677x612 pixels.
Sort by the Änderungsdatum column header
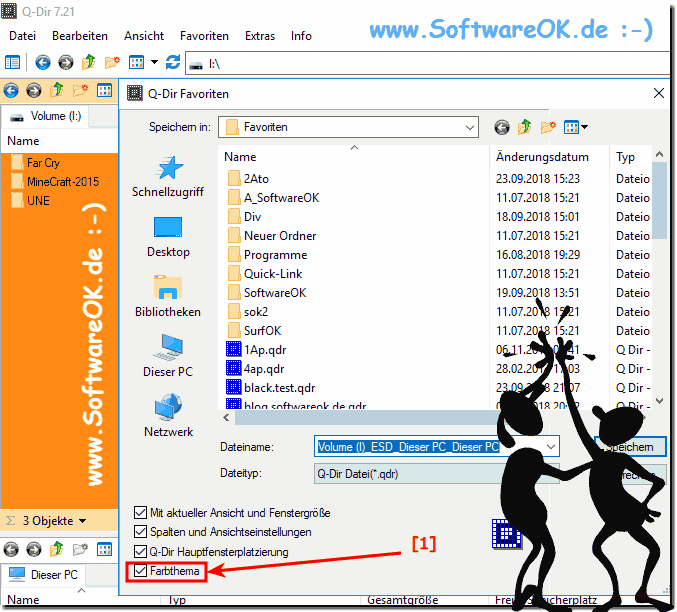coord(542,157)
